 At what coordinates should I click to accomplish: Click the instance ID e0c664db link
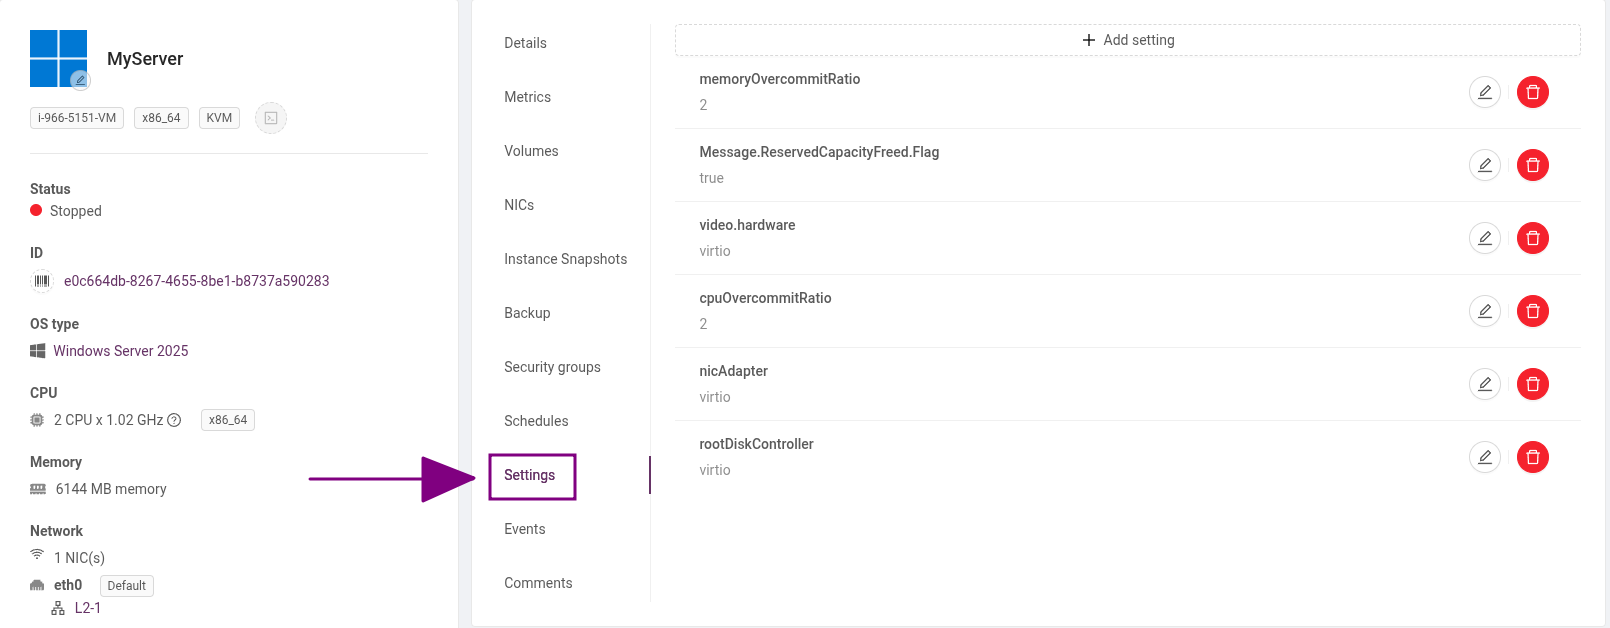(197, 281)
